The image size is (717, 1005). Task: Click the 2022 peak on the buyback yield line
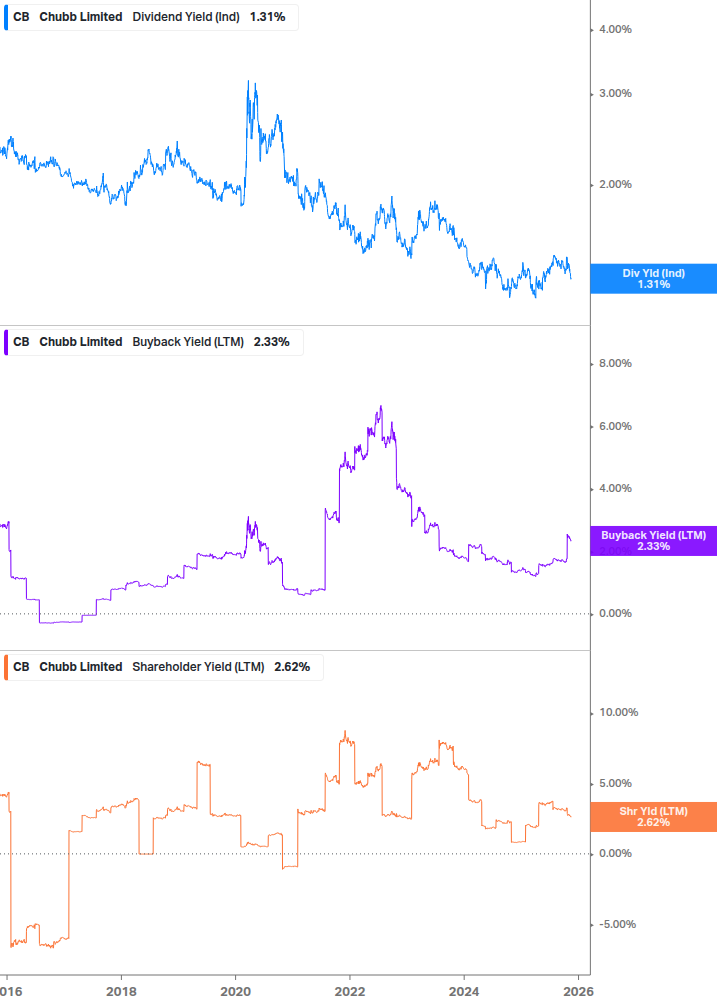(381, 406)
